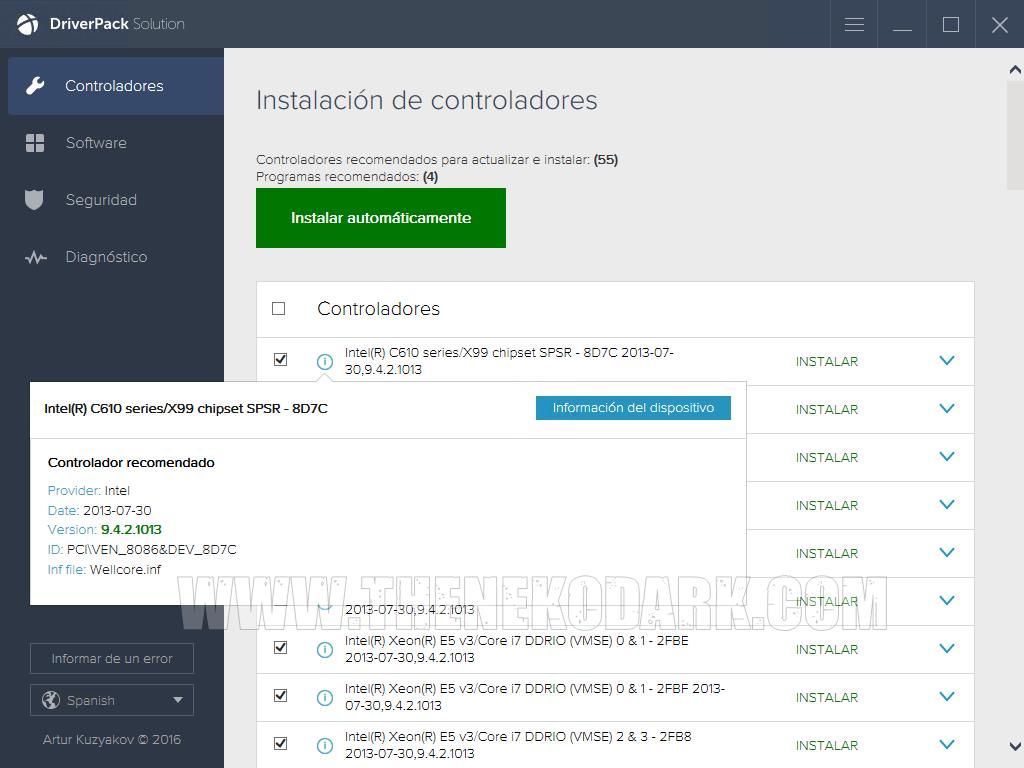Open the Spanish language dropdown
This screenshot has width=1024, height=768.
tap(112, 700)
